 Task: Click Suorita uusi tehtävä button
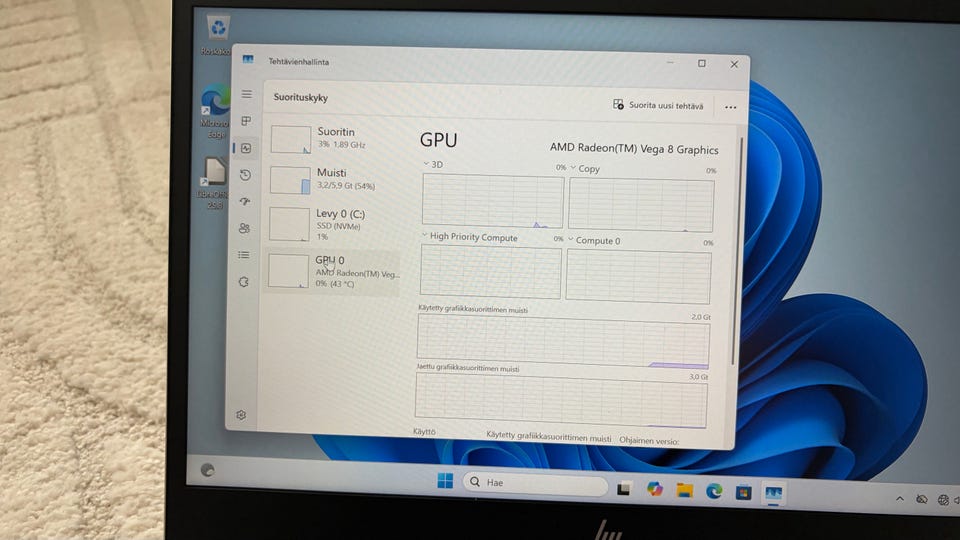click(x=658, y=105)
